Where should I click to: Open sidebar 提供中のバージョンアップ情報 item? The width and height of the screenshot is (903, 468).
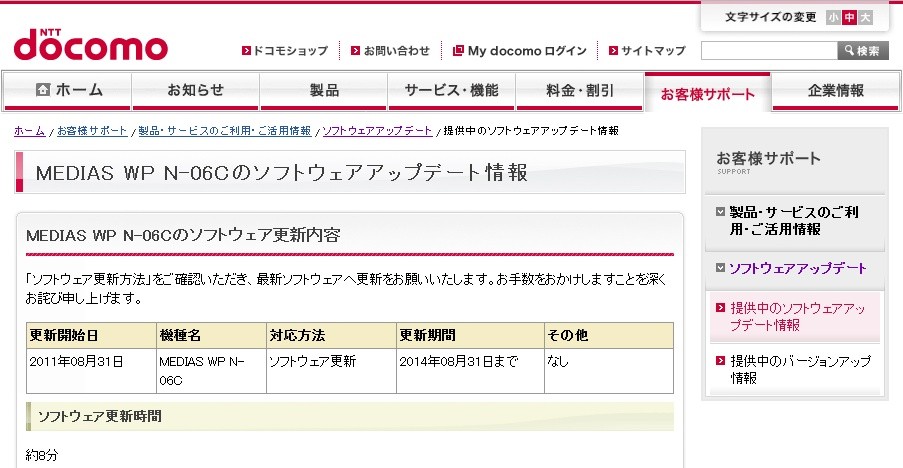[800, 369]
